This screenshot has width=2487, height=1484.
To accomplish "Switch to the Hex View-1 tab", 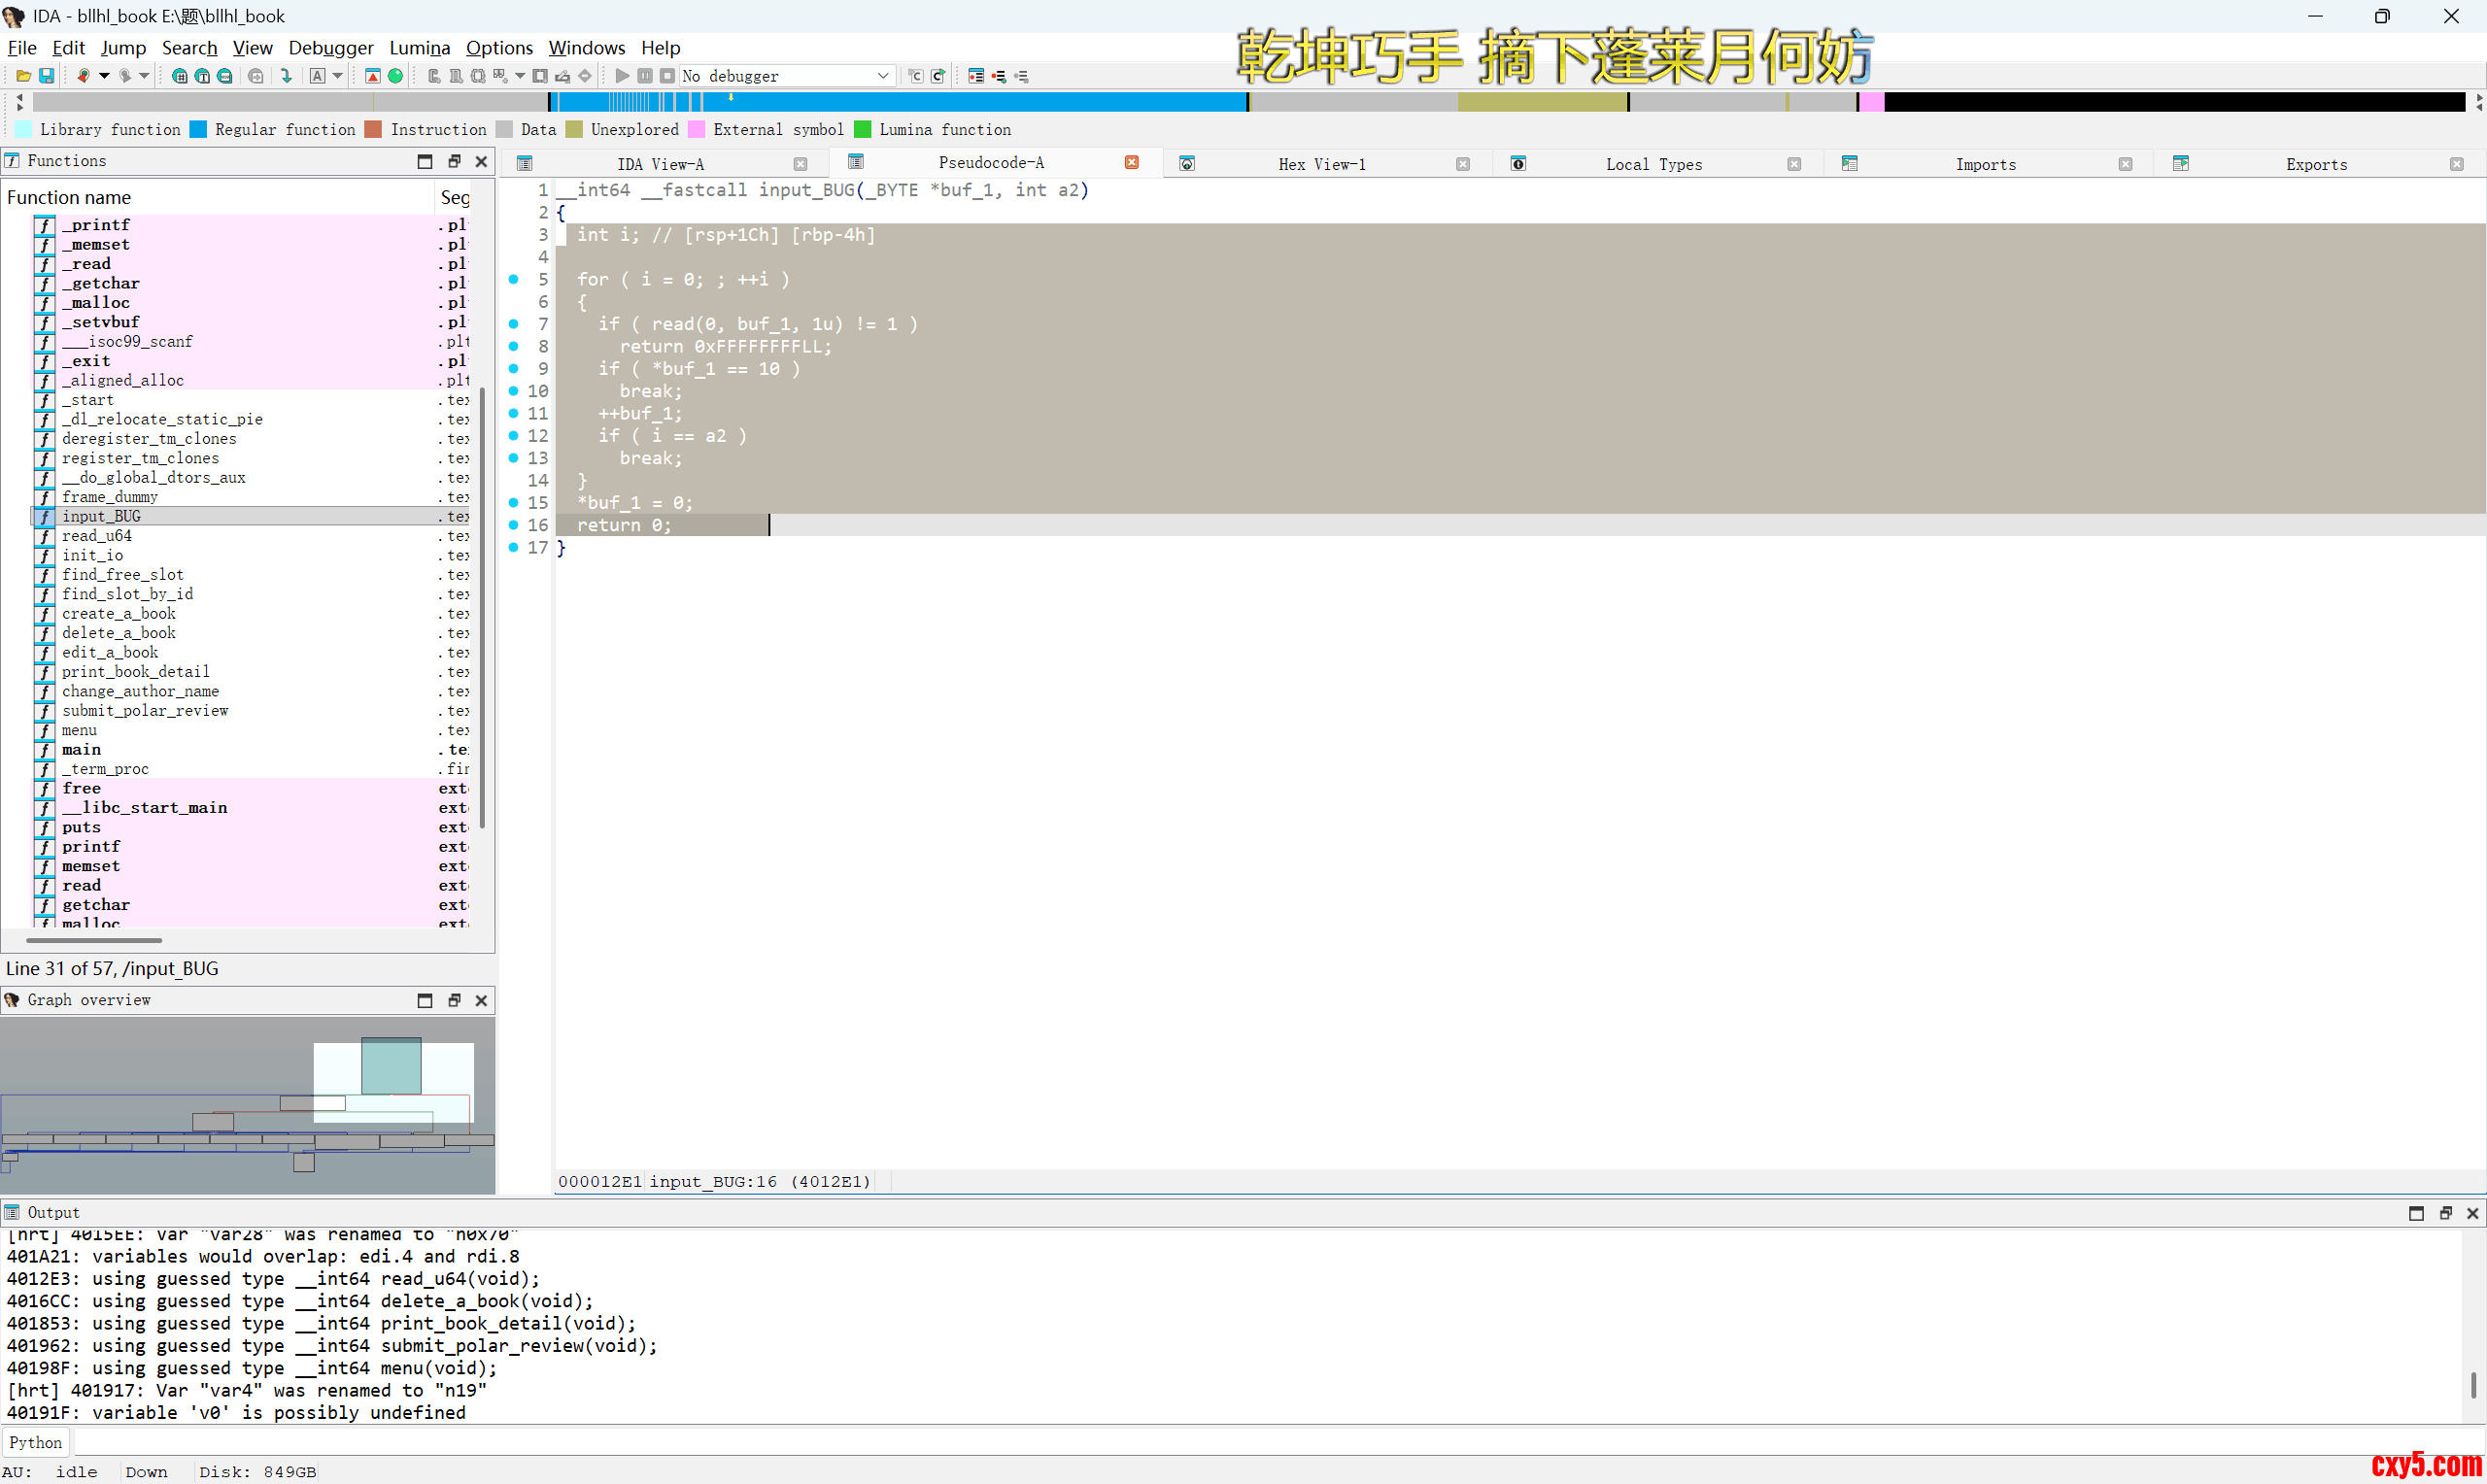I will [1321, 164].
